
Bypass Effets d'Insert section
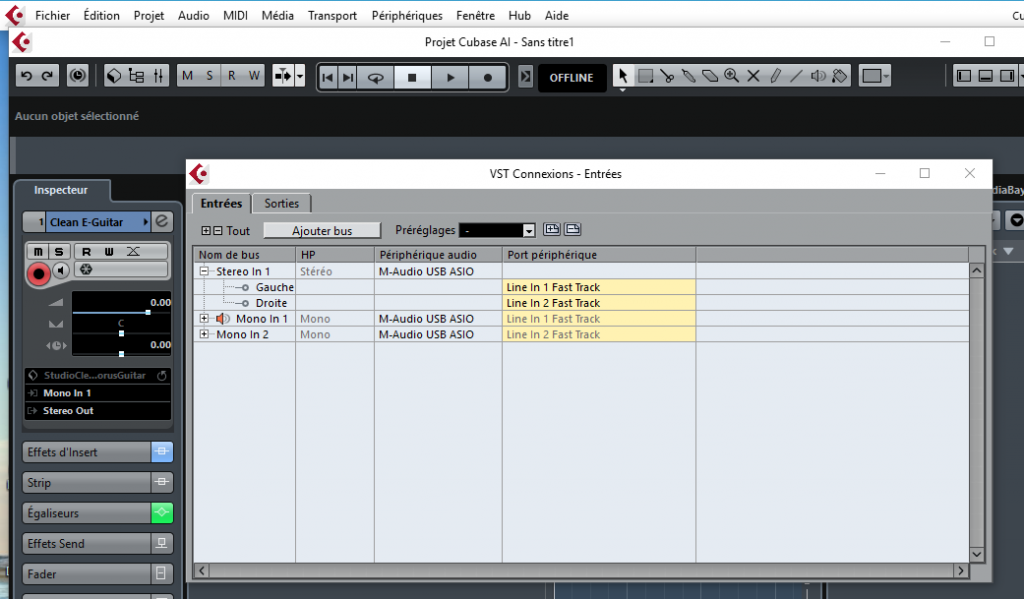coord(162,451)
